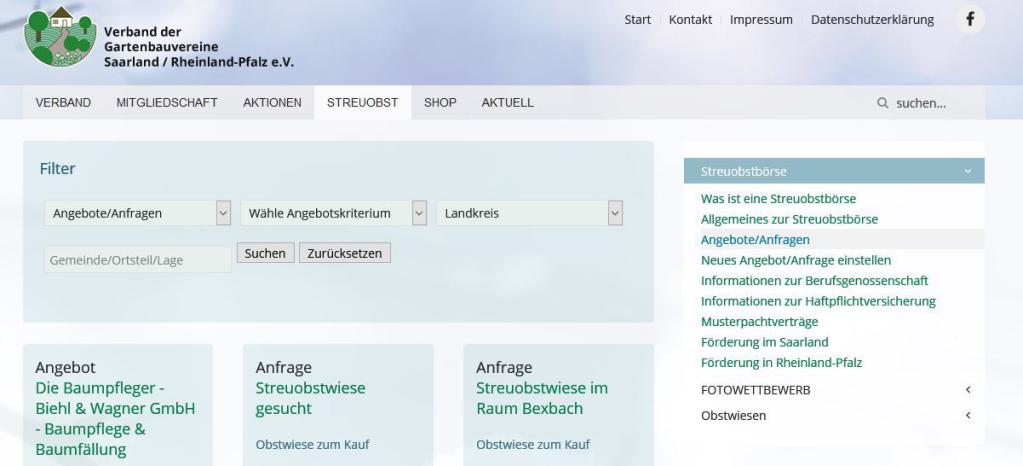This screenshot has width=1023, height=466.
Task: Click the search magnifier icon
Action: (x=882, y=103)
